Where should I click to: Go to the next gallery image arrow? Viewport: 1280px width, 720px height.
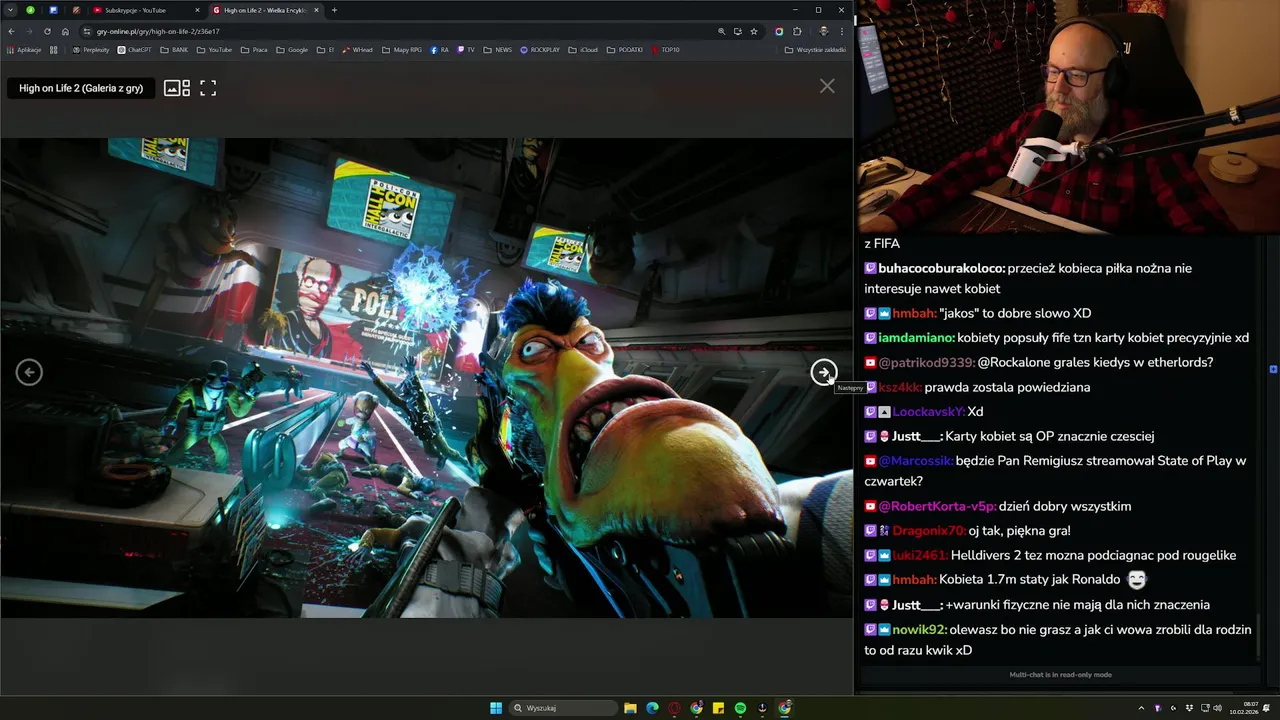tap(823, 372)
